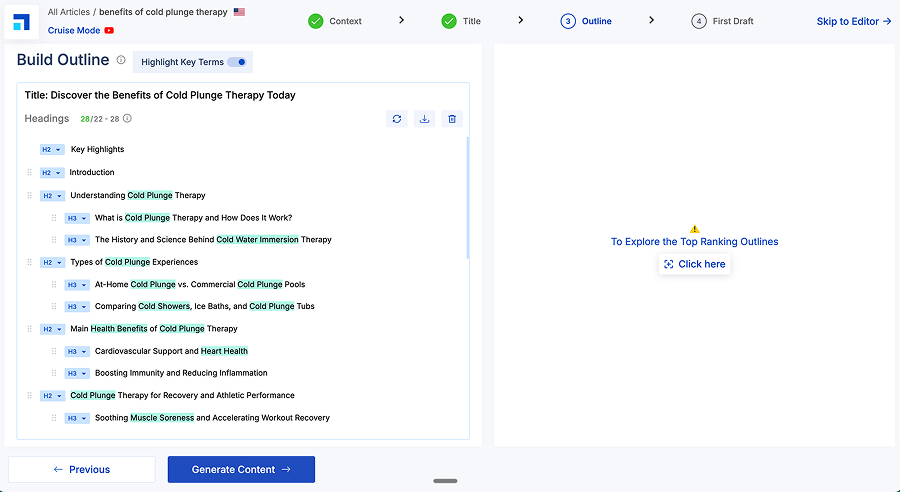Click the step 4 circle icon for First Draft
This screenshot has width=900, height=492.
click(699, 21)
